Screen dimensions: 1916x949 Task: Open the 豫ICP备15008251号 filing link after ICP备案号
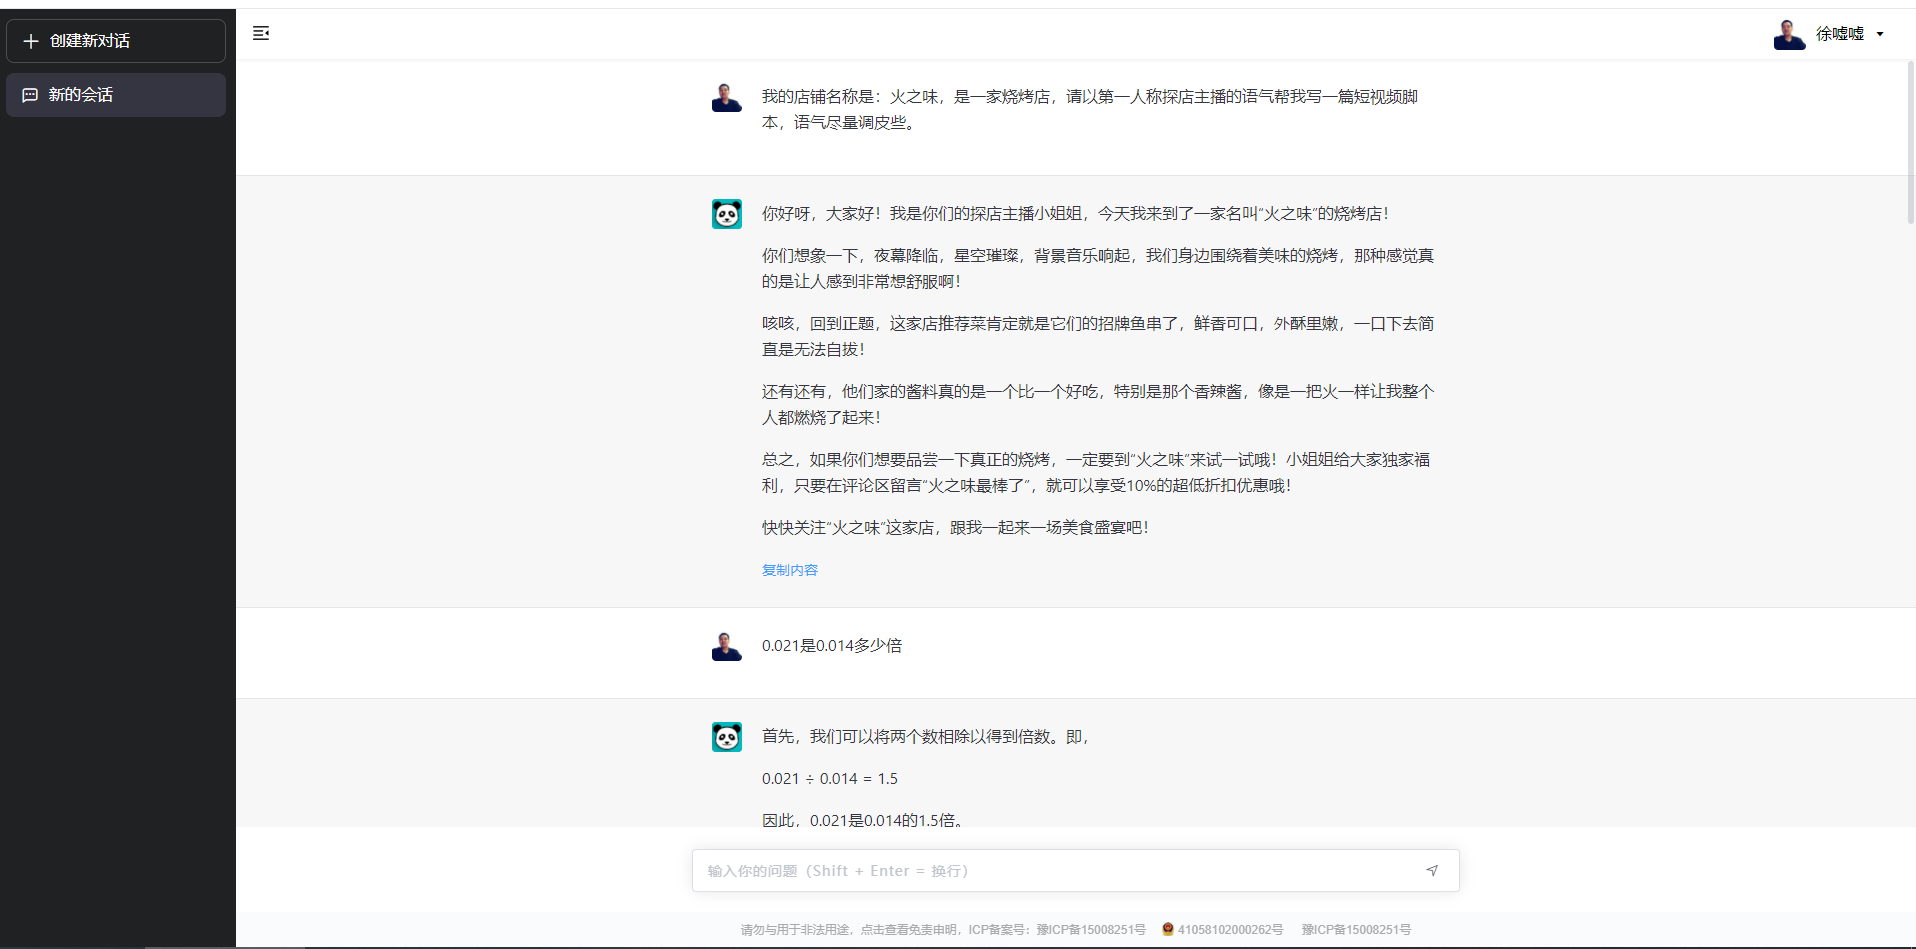pos(1091,930)
